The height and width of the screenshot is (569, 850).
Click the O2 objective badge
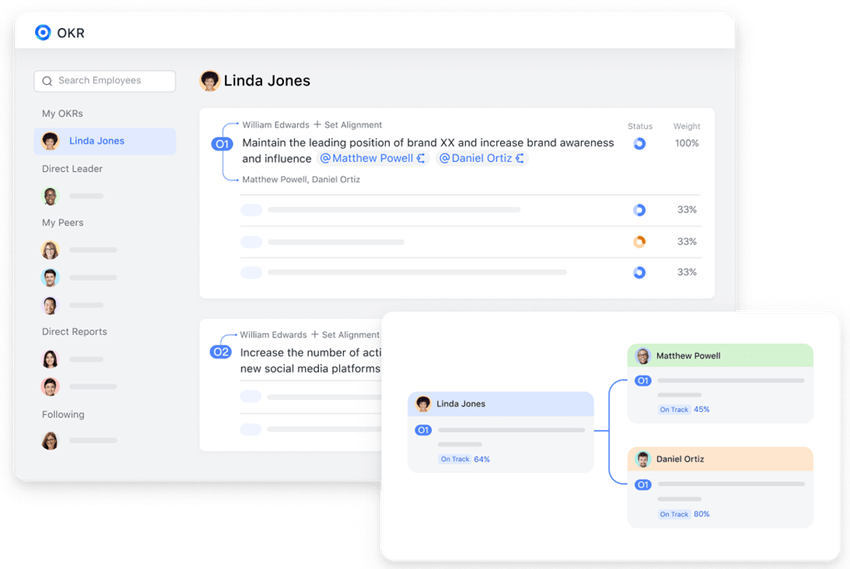(221, 352)
